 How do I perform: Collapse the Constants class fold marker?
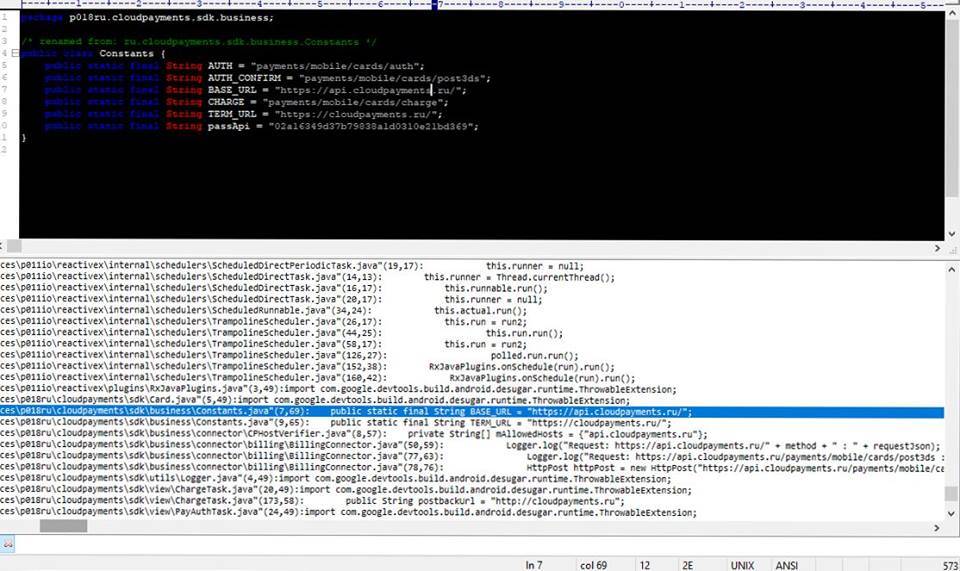(x=15, y=53)
